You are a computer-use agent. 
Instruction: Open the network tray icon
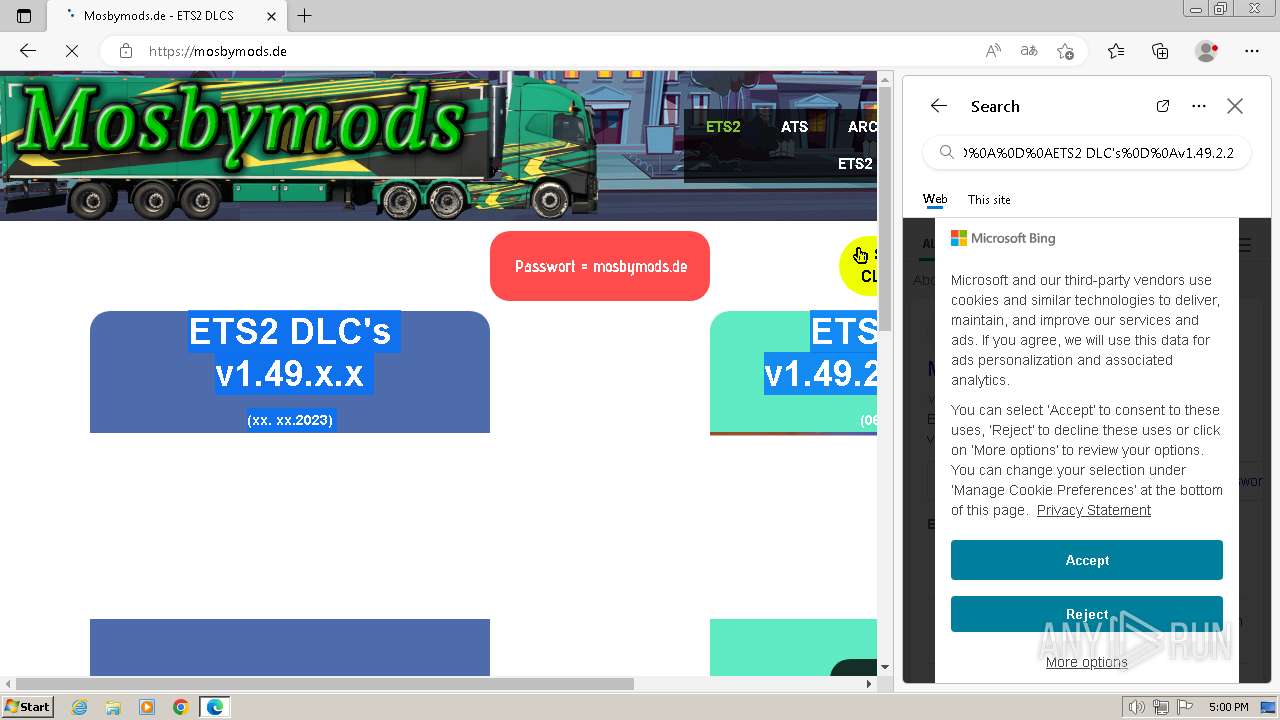(x=1162, y=707)
